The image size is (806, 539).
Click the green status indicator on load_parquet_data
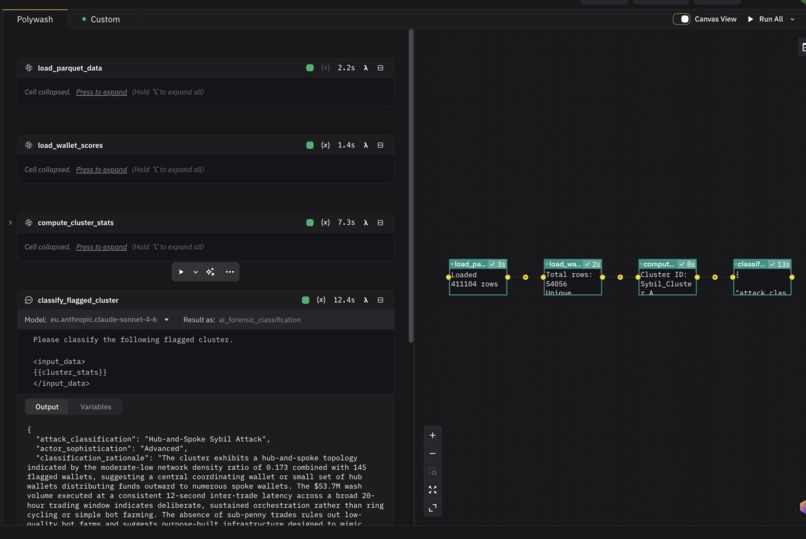pyautogui.click(x=309, y=68)
